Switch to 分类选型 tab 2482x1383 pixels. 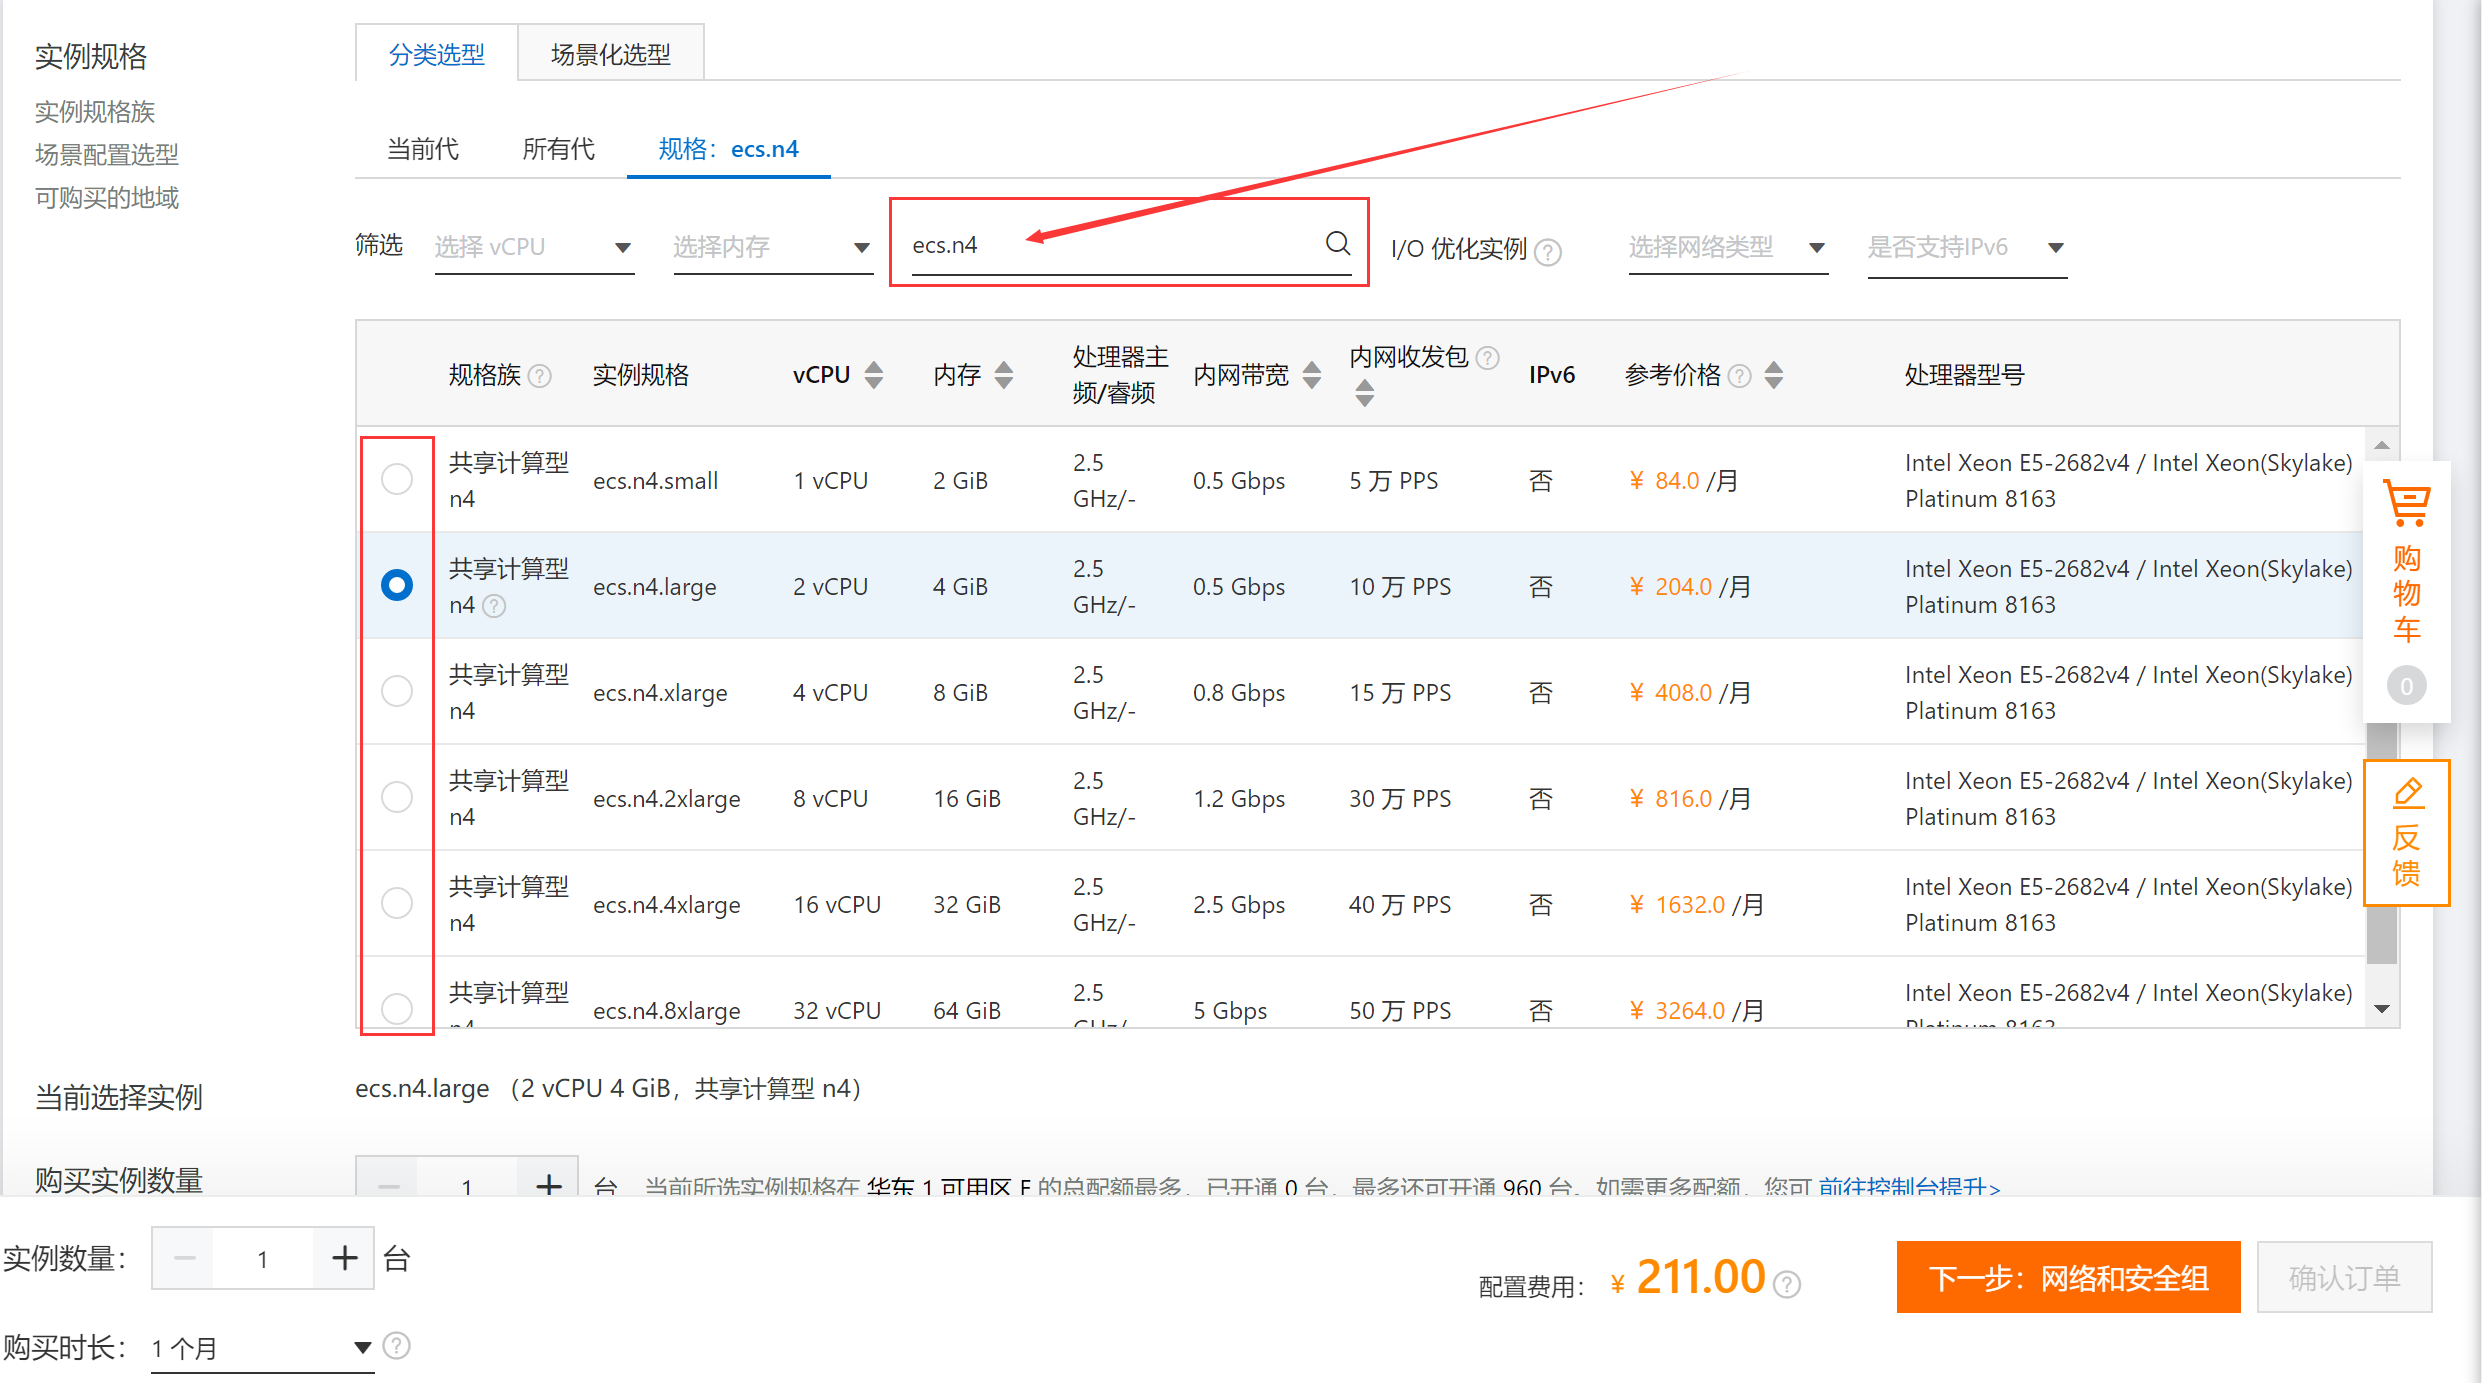click(x=437, y=54)
